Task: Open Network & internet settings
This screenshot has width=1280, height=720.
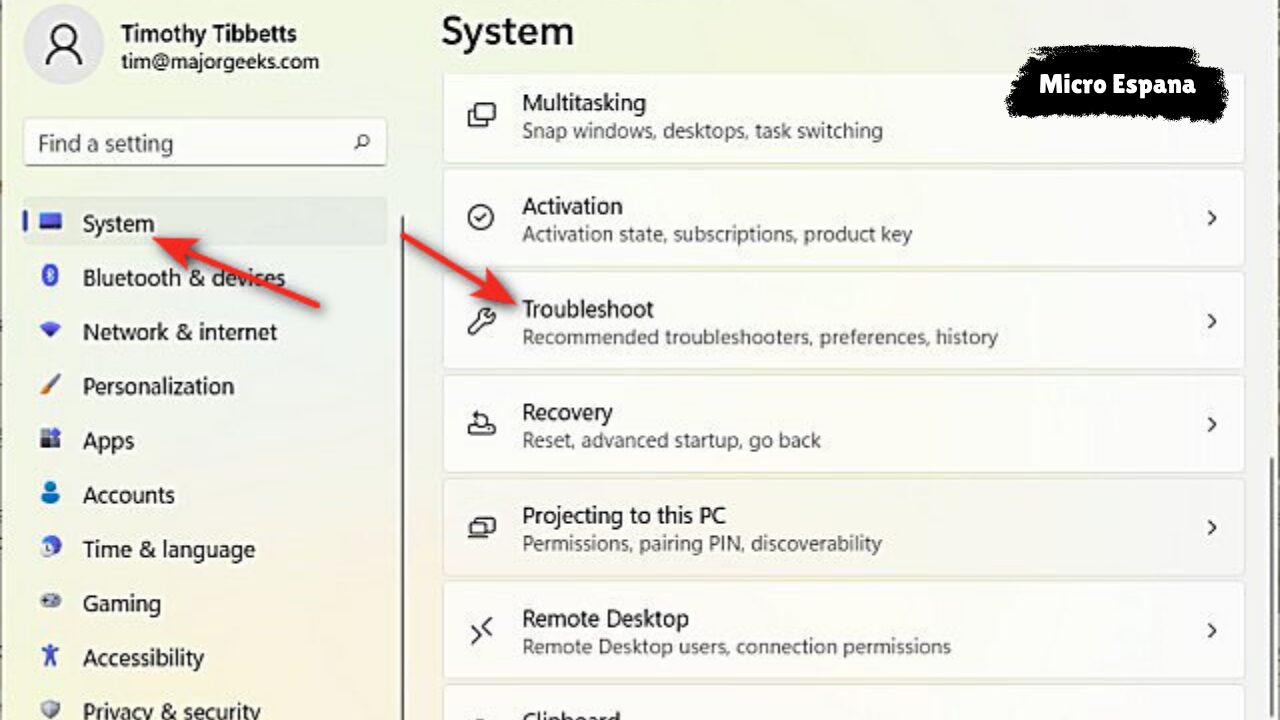Action: 180,332
